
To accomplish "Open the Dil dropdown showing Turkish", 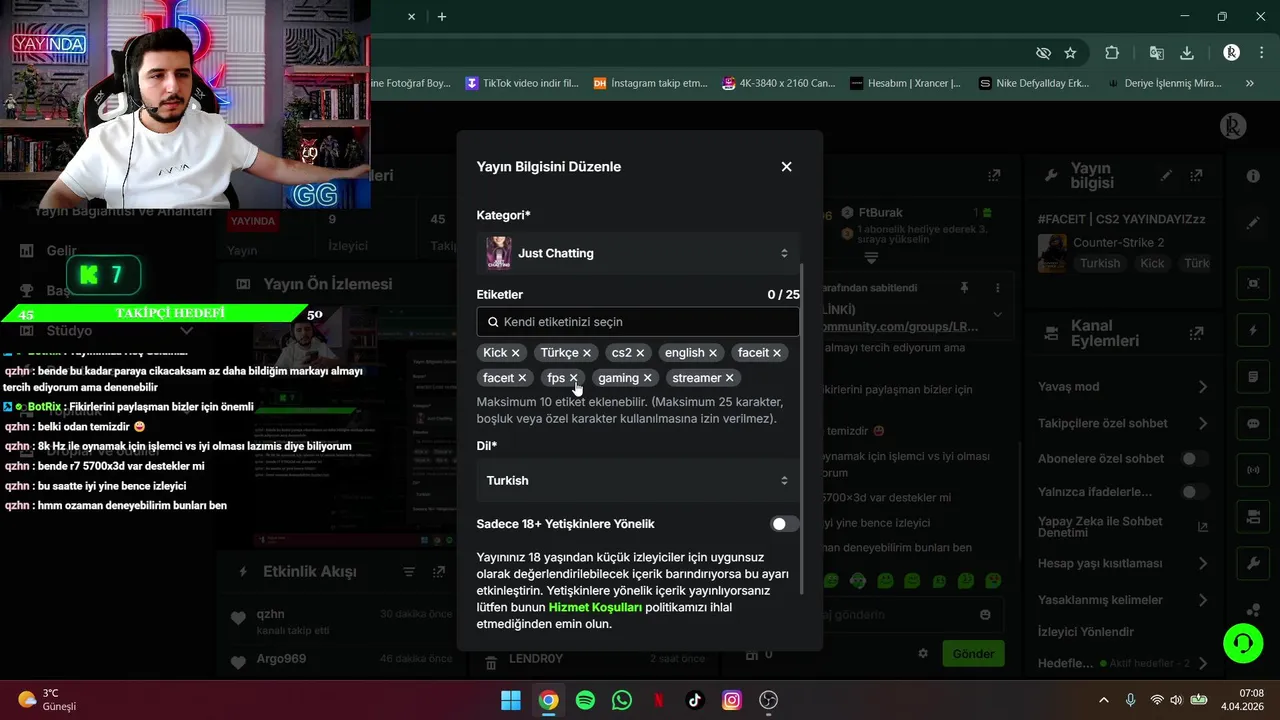I will coord(638,481).
